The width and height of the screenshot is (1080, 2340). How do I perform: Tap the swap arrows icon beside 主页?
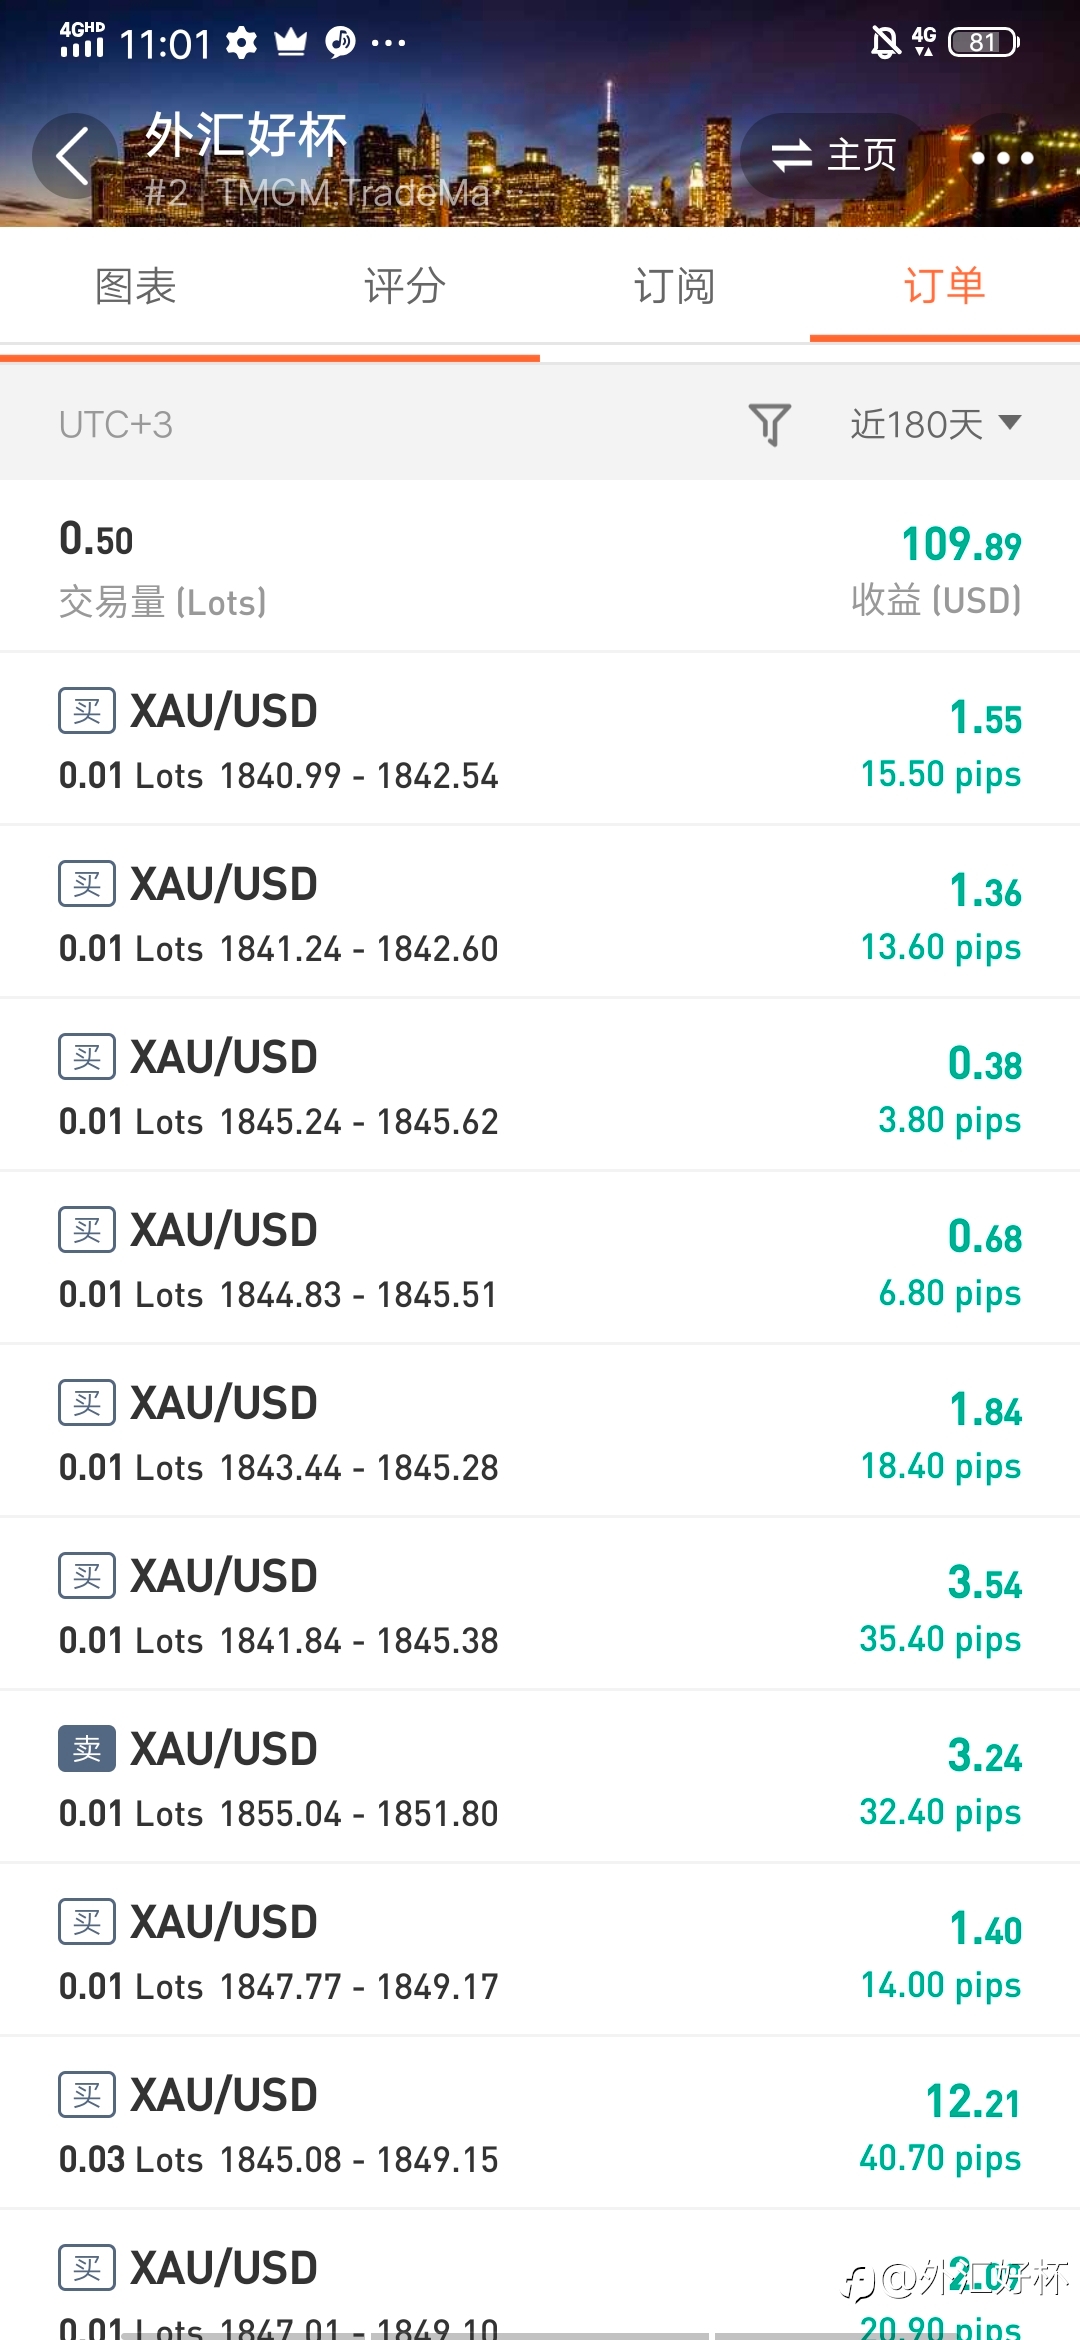click(791, 155)
